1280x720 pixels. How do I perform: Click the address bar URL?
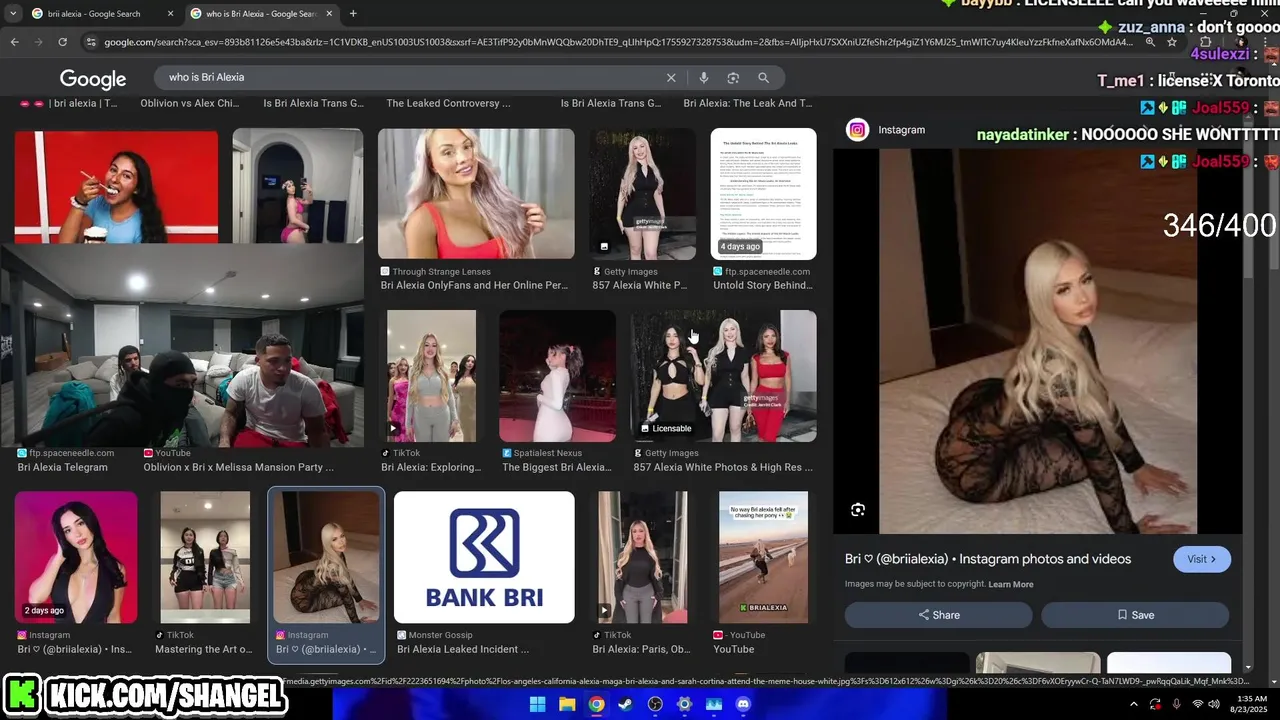pos(620,42)
